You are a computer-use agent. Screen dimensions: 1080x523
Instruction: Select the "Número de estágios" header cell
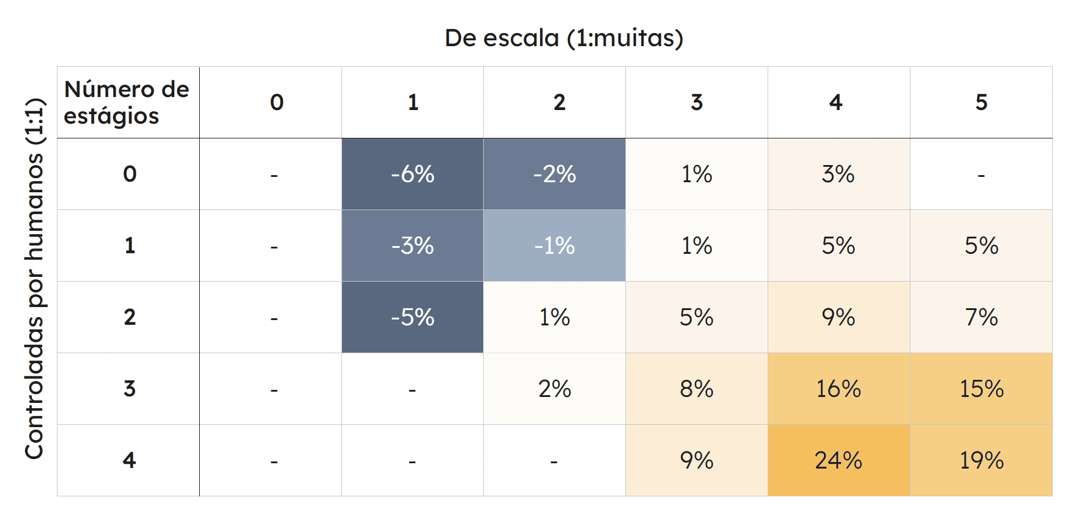127,102
